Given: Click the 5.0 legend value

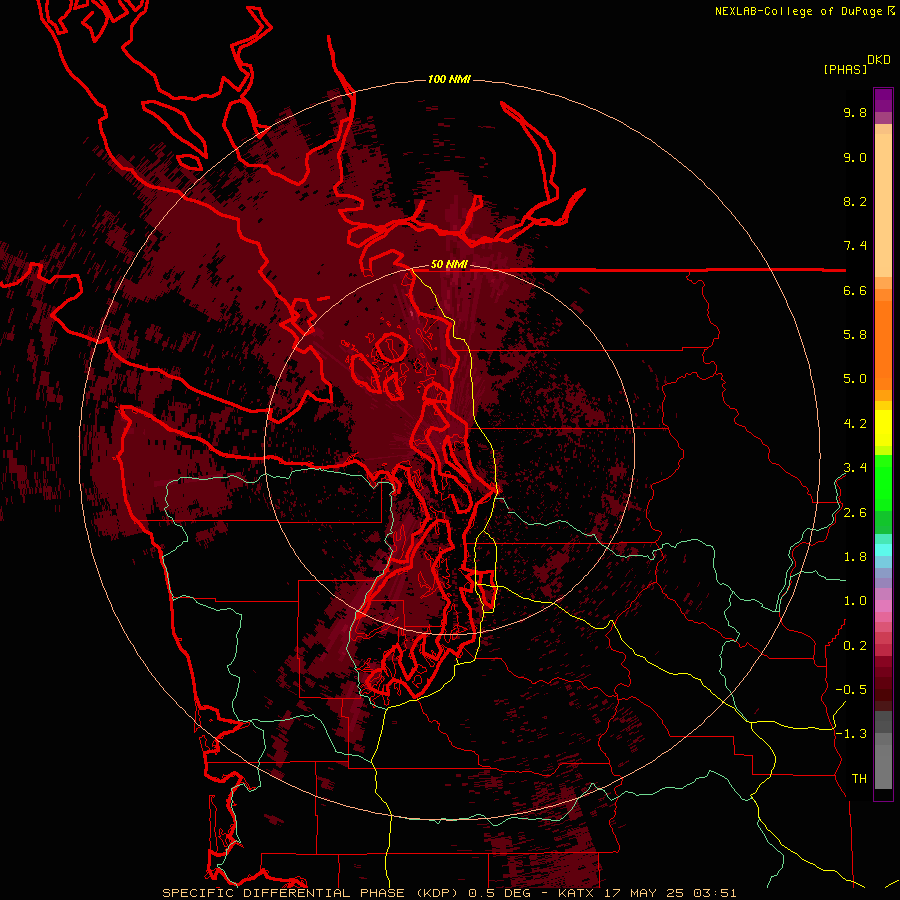Looking at the screenshot, I should coord(855,379).
